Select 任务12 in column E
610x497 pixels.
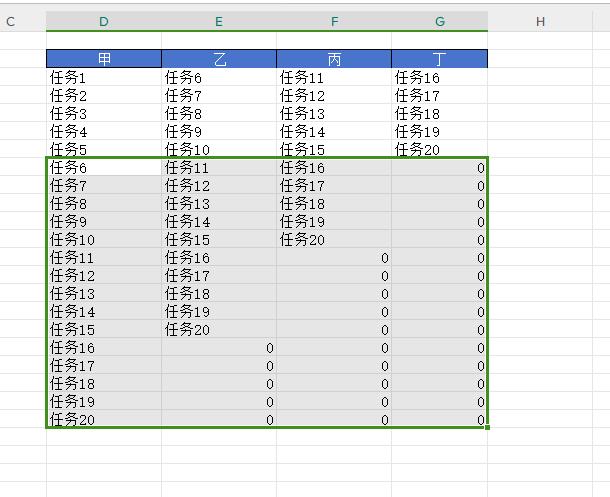coord(219,185)
